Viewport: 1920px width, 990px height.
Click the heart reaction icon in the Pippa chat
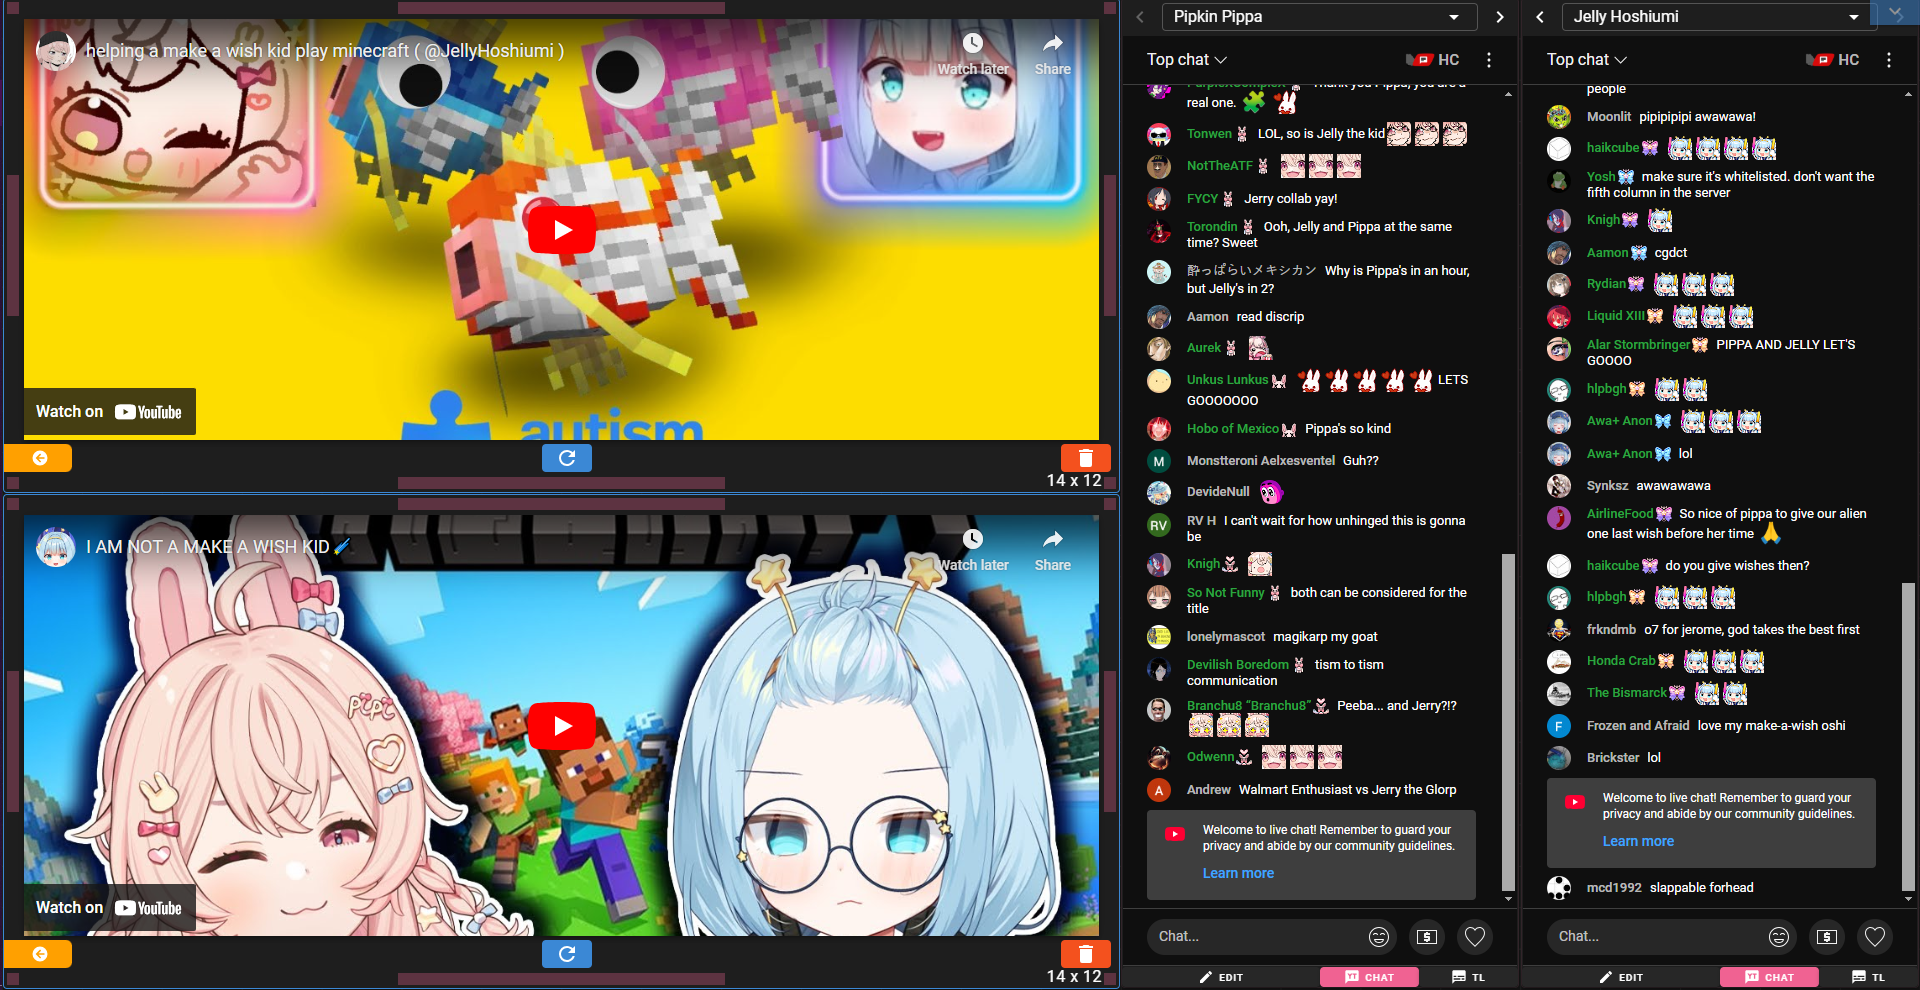(x=1475, y=937)
